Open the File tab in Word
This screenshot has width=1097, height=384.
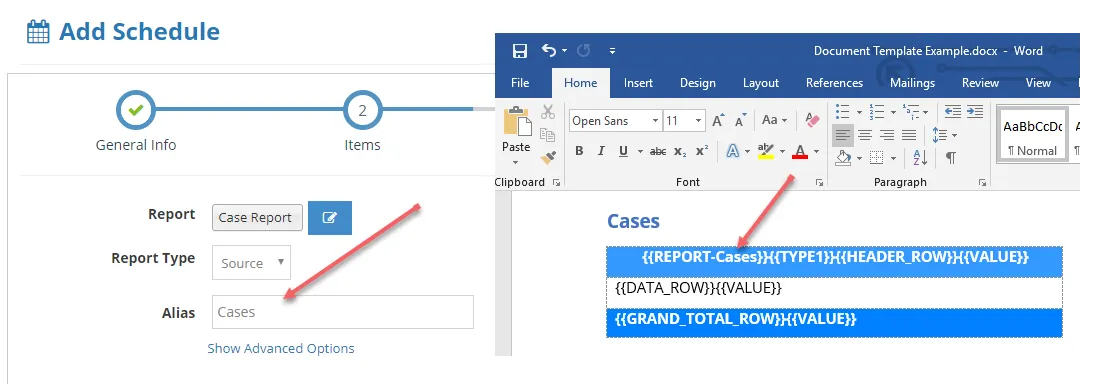coord(520,83)
